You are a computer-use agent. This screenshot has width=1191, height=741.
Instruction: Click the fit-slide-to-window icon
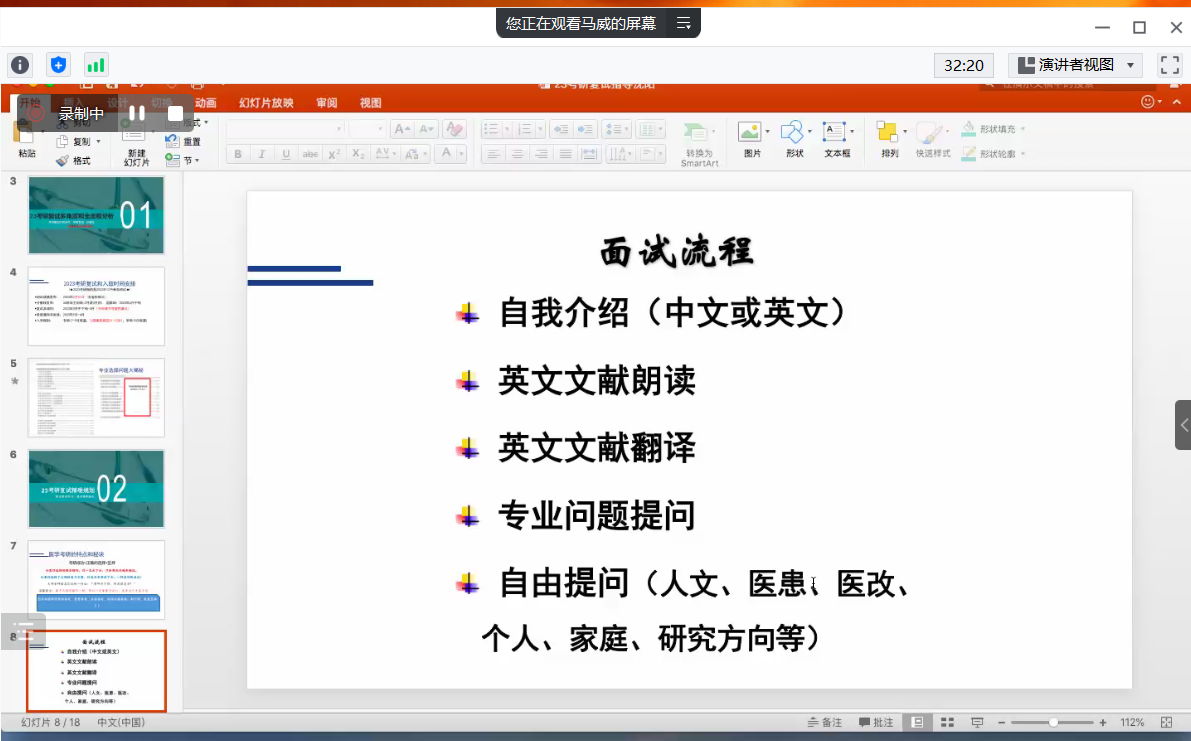click(x=1166, y=722)
